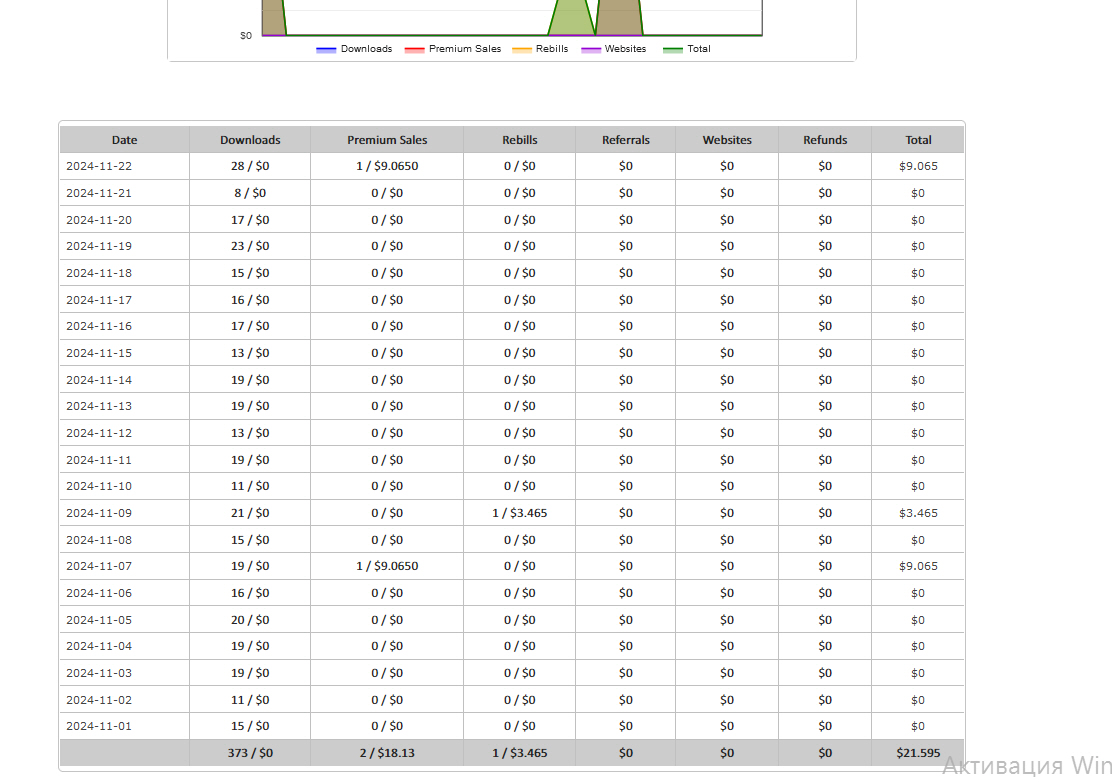The height and width of the screenshot is (782, 1112).
Task: Click the downloads value 21 / $0
Action: [250, 513]
